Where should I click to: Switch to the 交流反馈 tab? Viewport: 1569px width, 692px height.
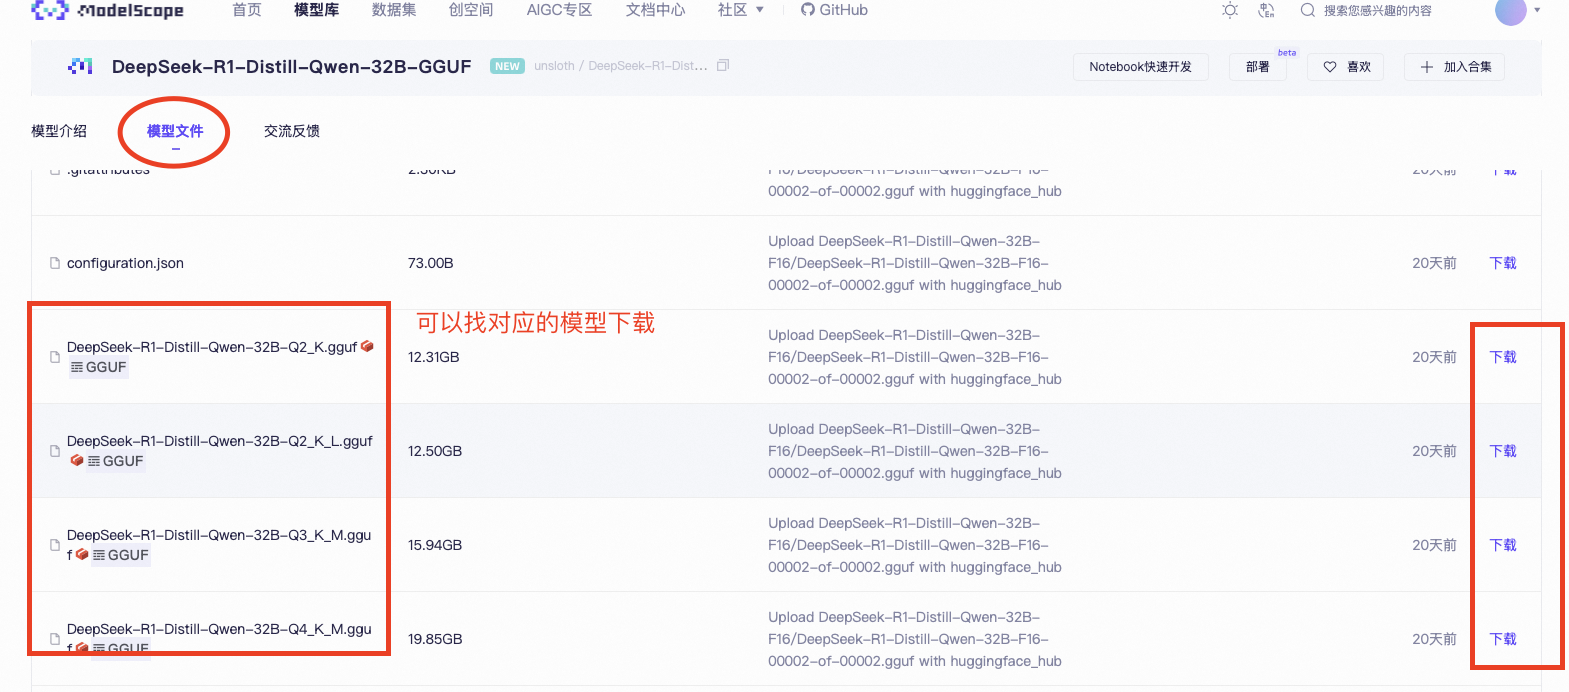point(292,131)
